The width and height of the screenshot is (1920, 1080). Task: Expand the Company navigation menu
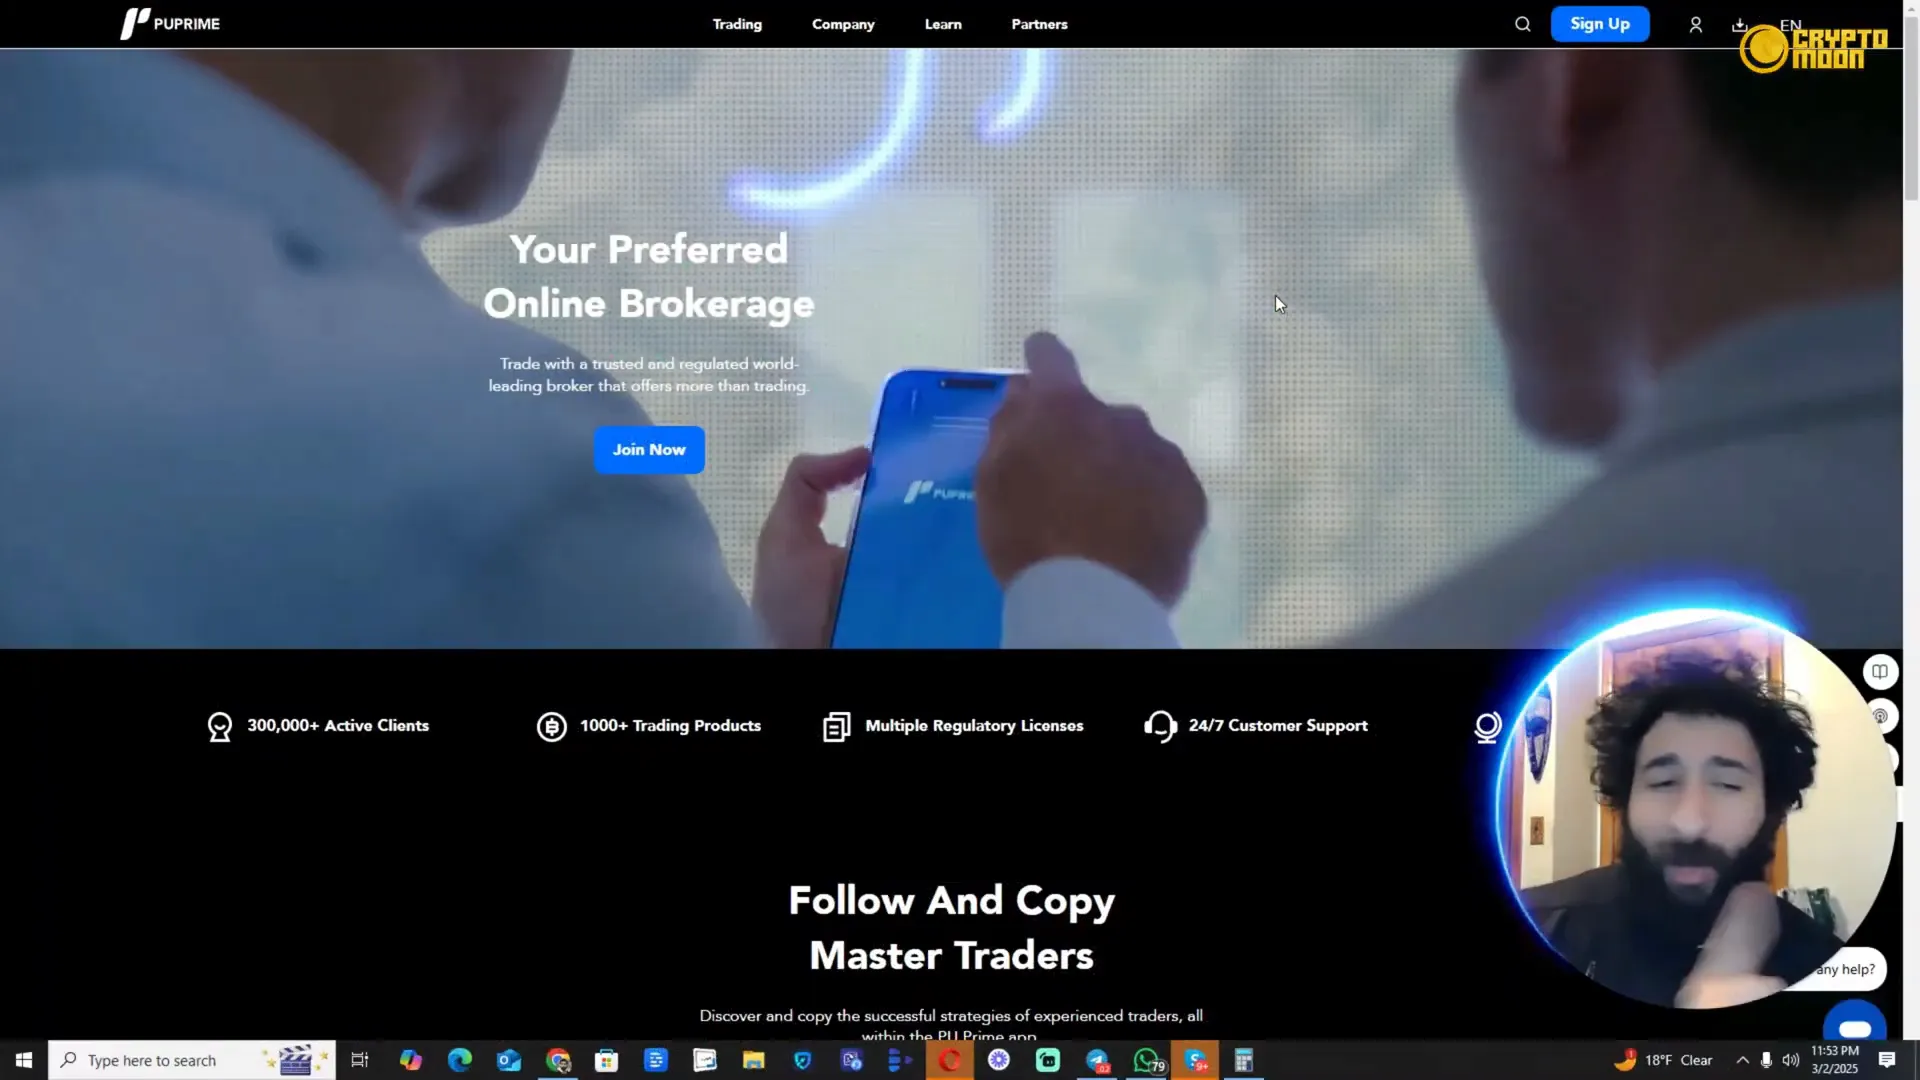point(843,24)
